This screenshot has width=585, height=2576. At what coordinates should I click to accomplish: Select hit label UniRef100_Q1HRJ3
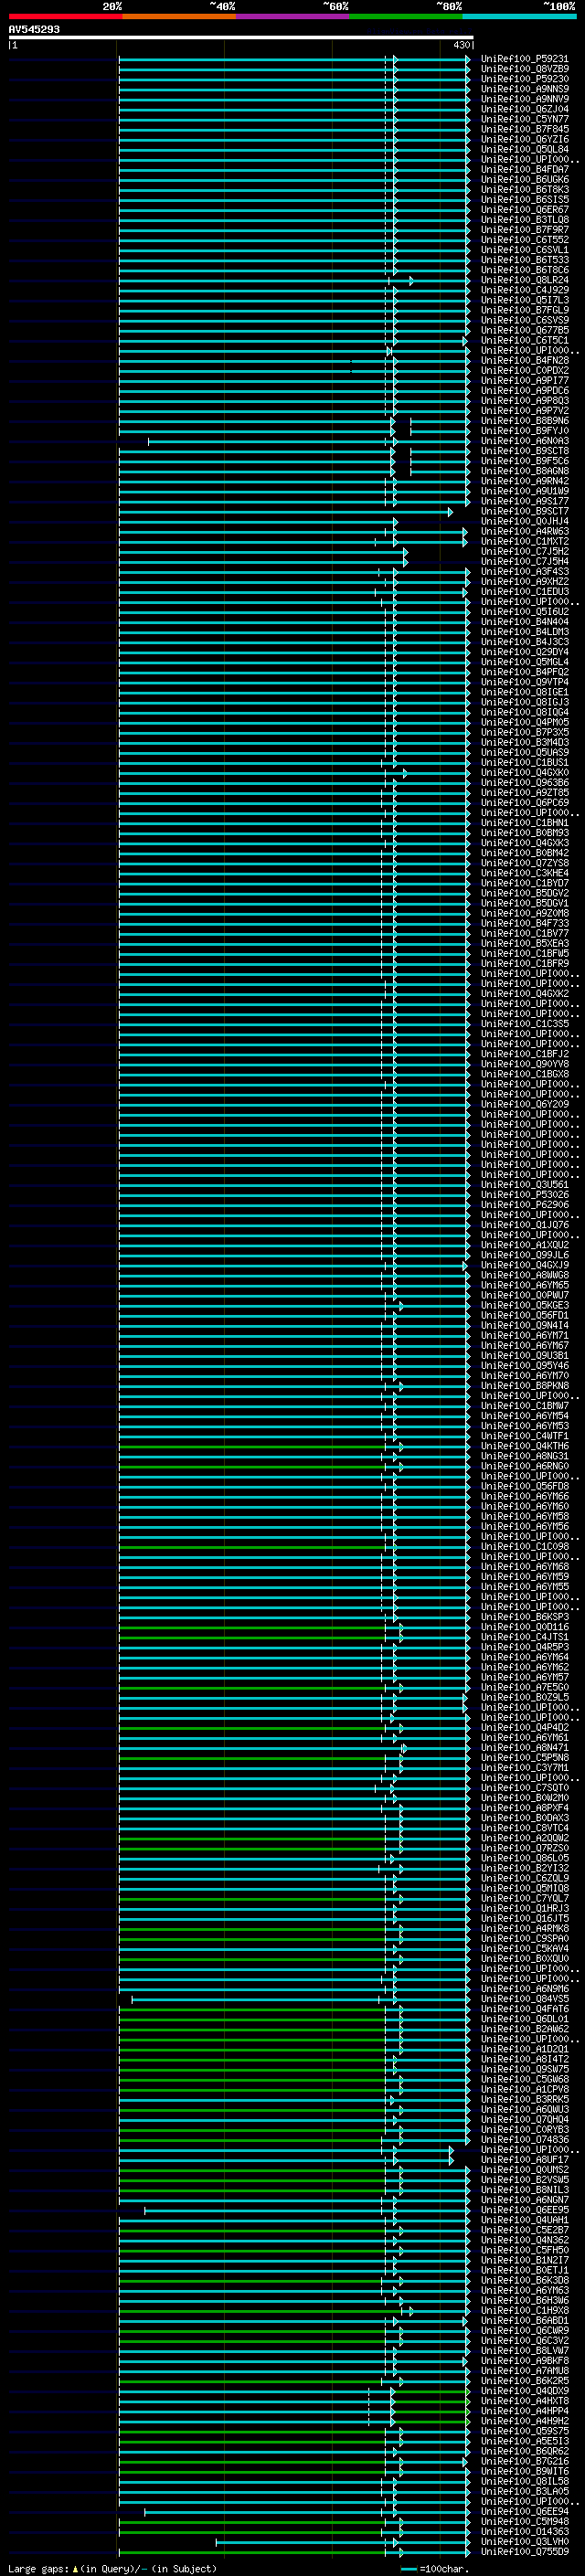[x=525, y=1908]
